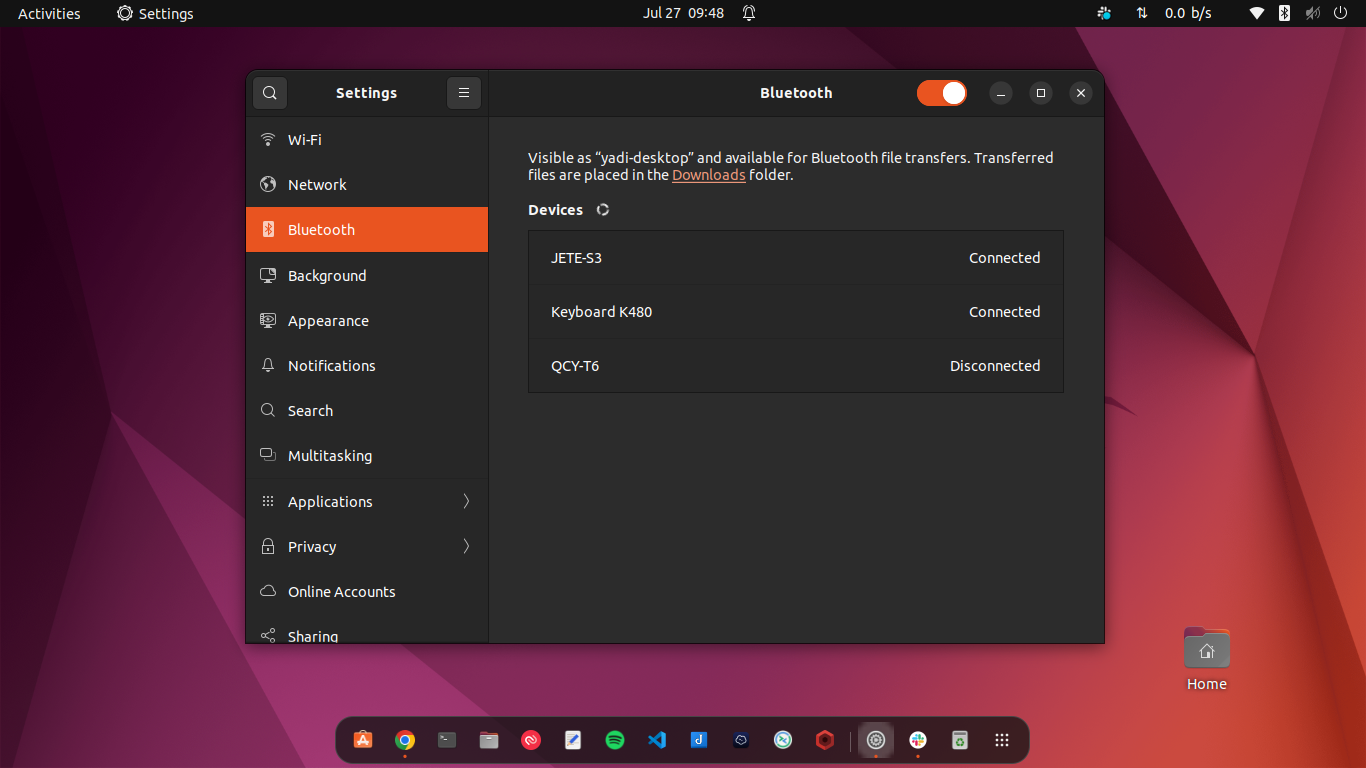The width and height of the screenshot is (1366, 768).
Task: Click the Notifications bell sidebar icon
Action: pos(268,366)
